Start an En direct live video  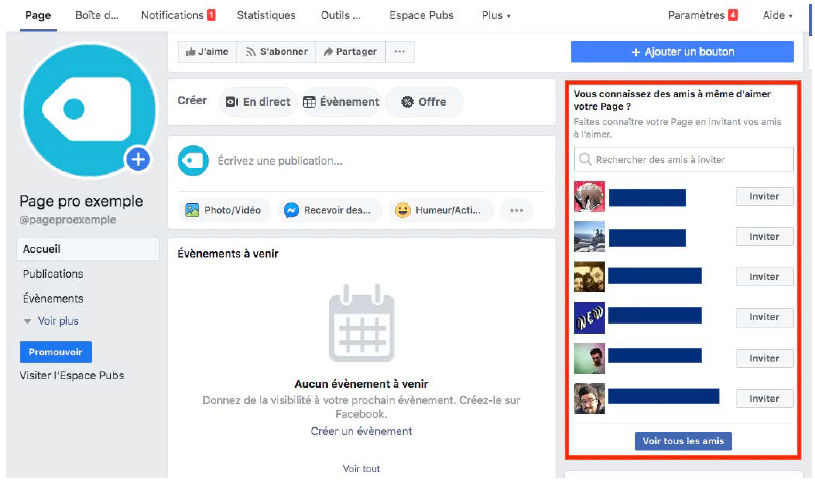tap(258, 102)
